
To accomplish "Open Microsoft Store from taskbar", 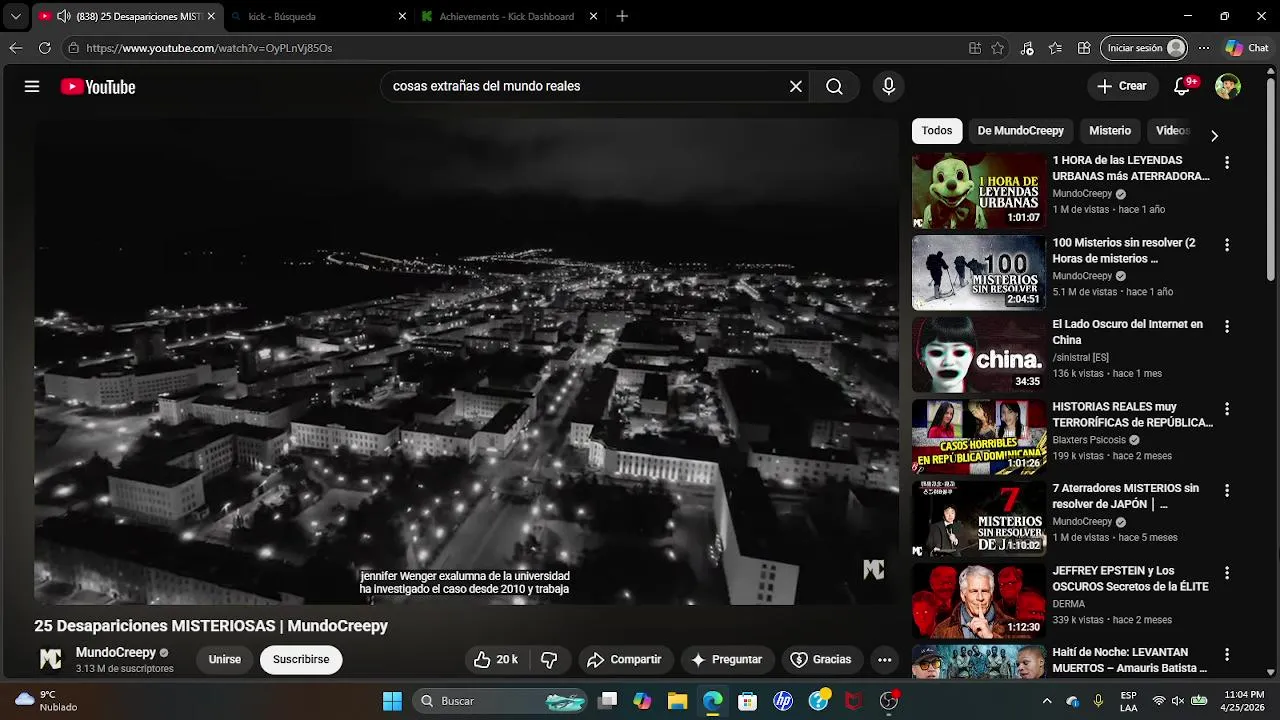I will (747, 701).
